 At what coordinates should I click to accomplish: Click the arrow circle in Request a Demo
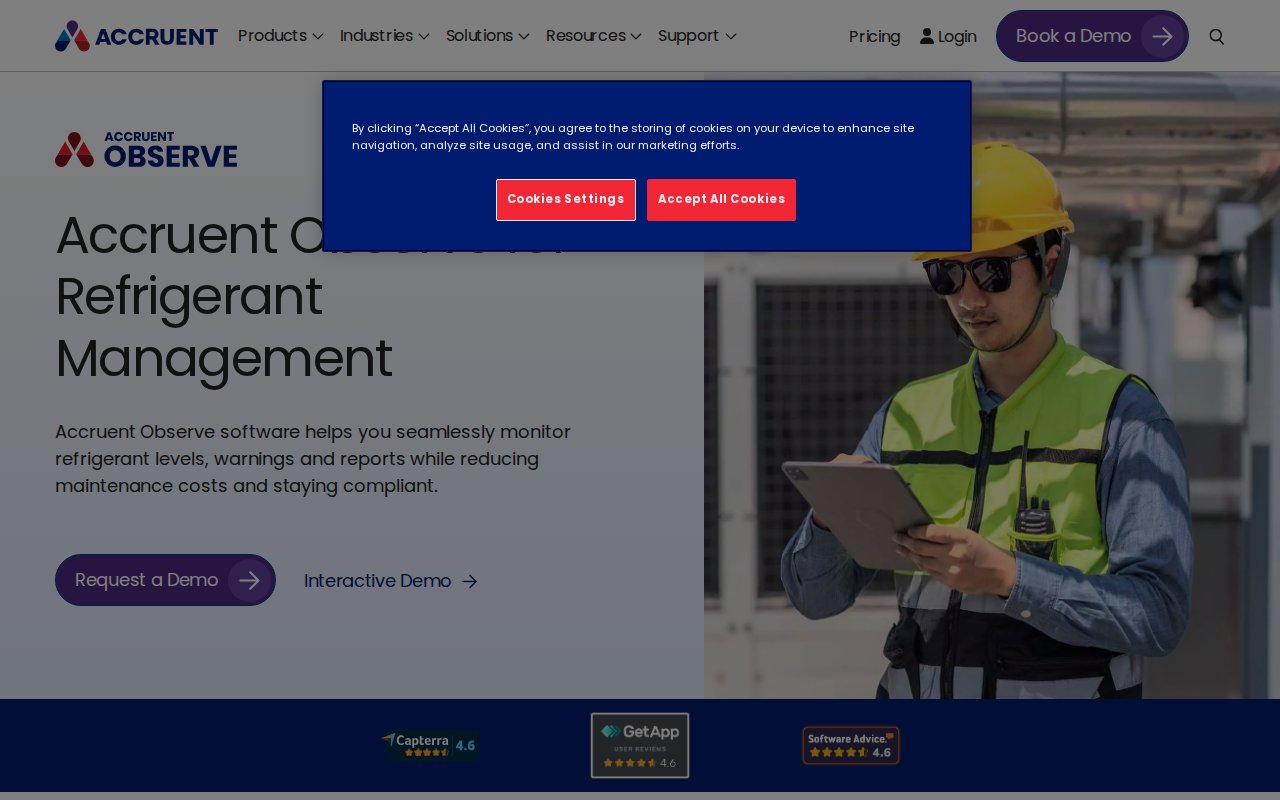(x=249, y=580)
